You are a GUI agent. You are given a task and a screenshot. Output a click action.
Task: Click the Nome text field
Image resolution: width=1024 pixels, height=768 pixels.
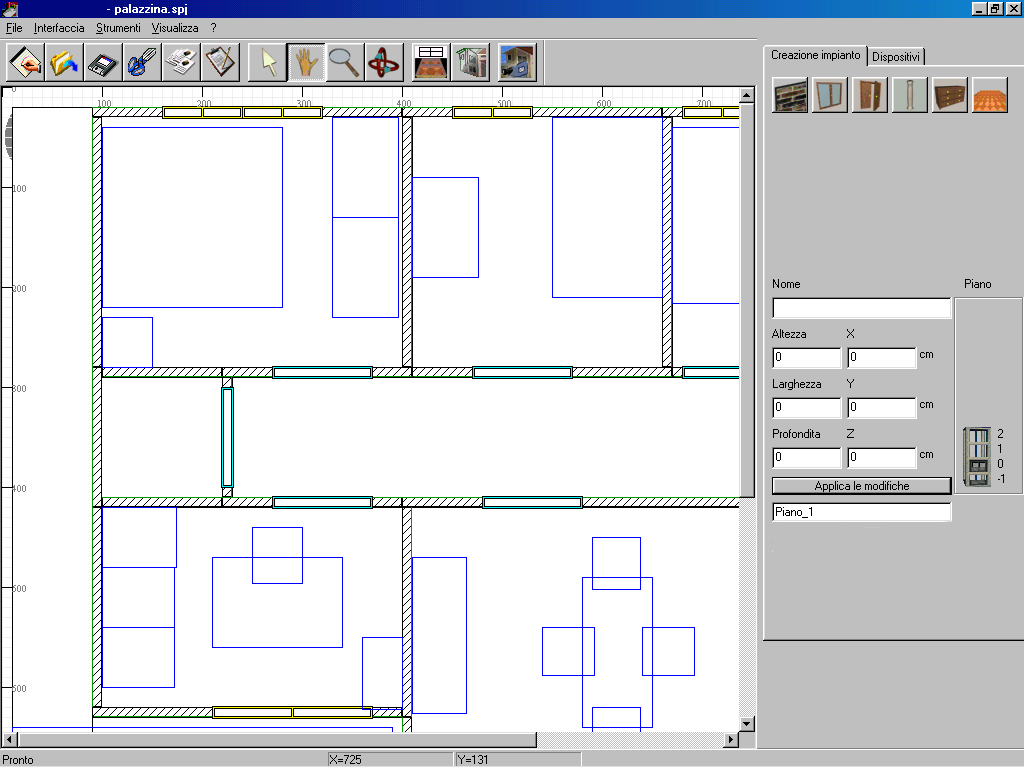coord(861,309)
